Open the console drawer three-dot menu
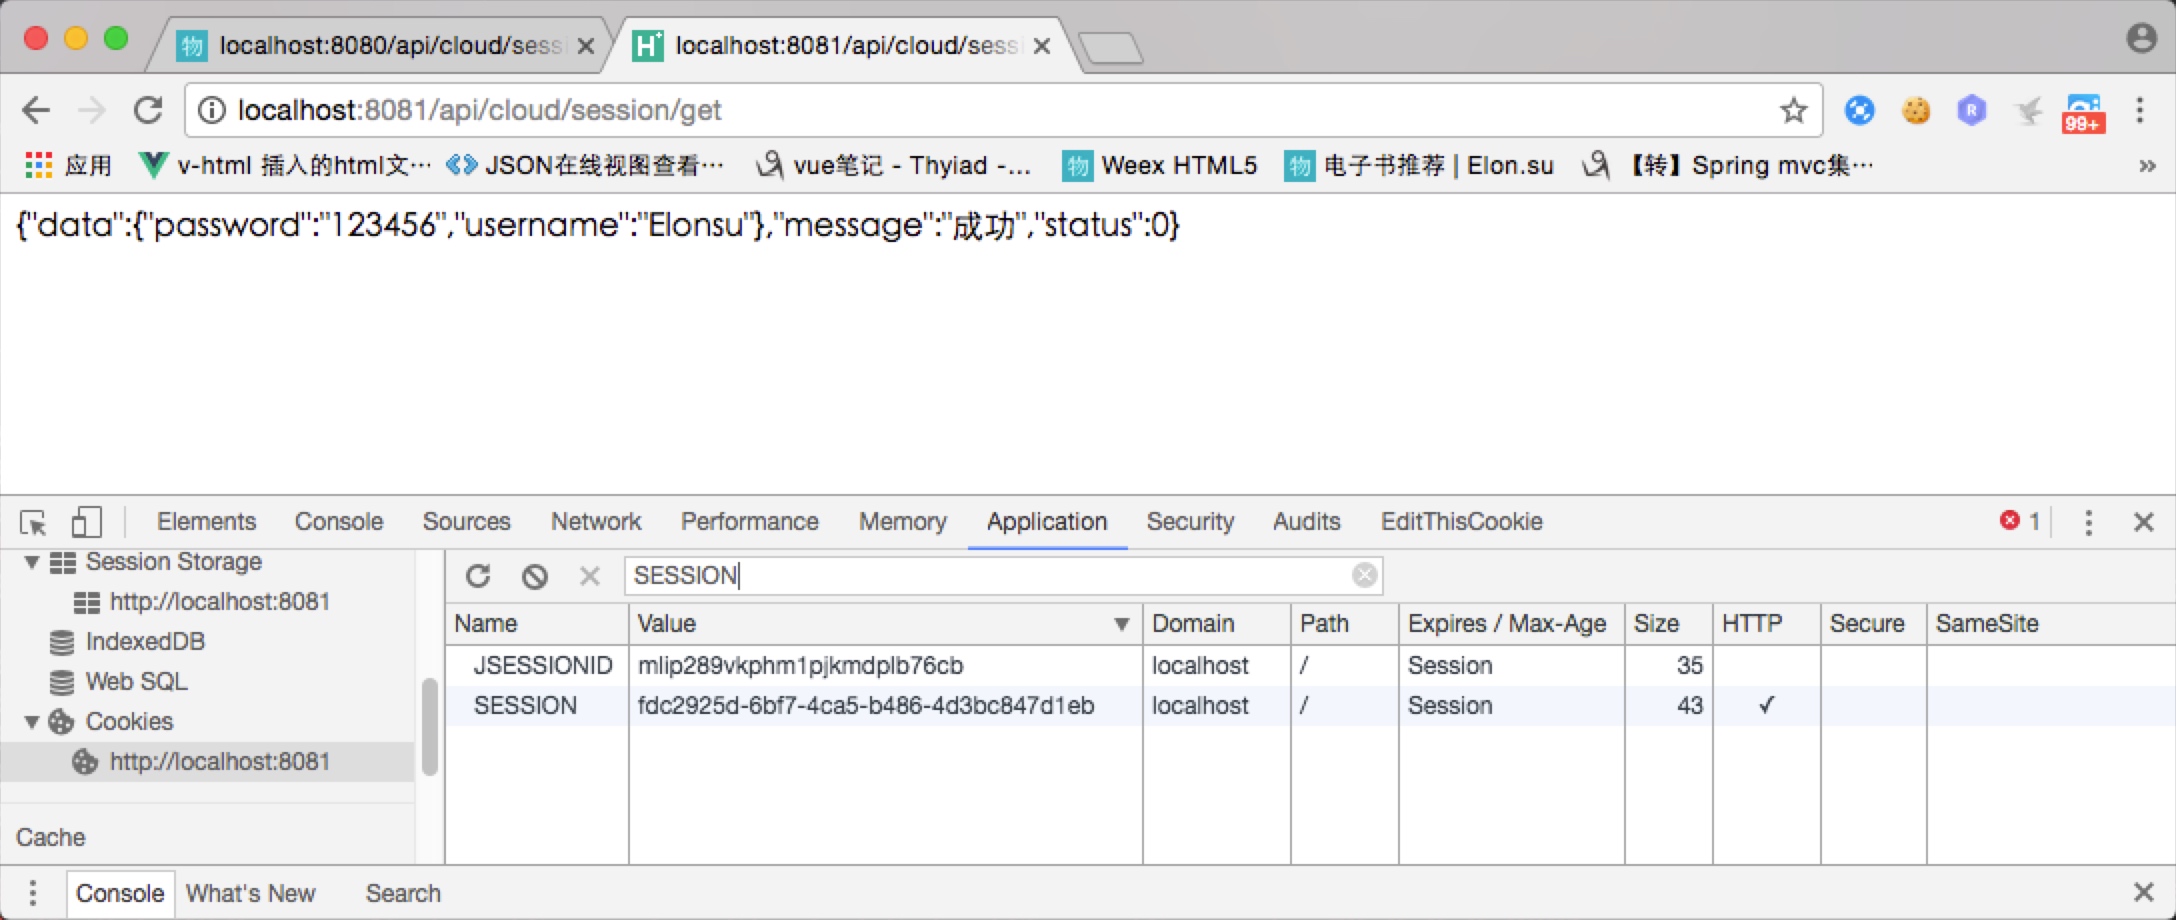 [x=33, y=893]
